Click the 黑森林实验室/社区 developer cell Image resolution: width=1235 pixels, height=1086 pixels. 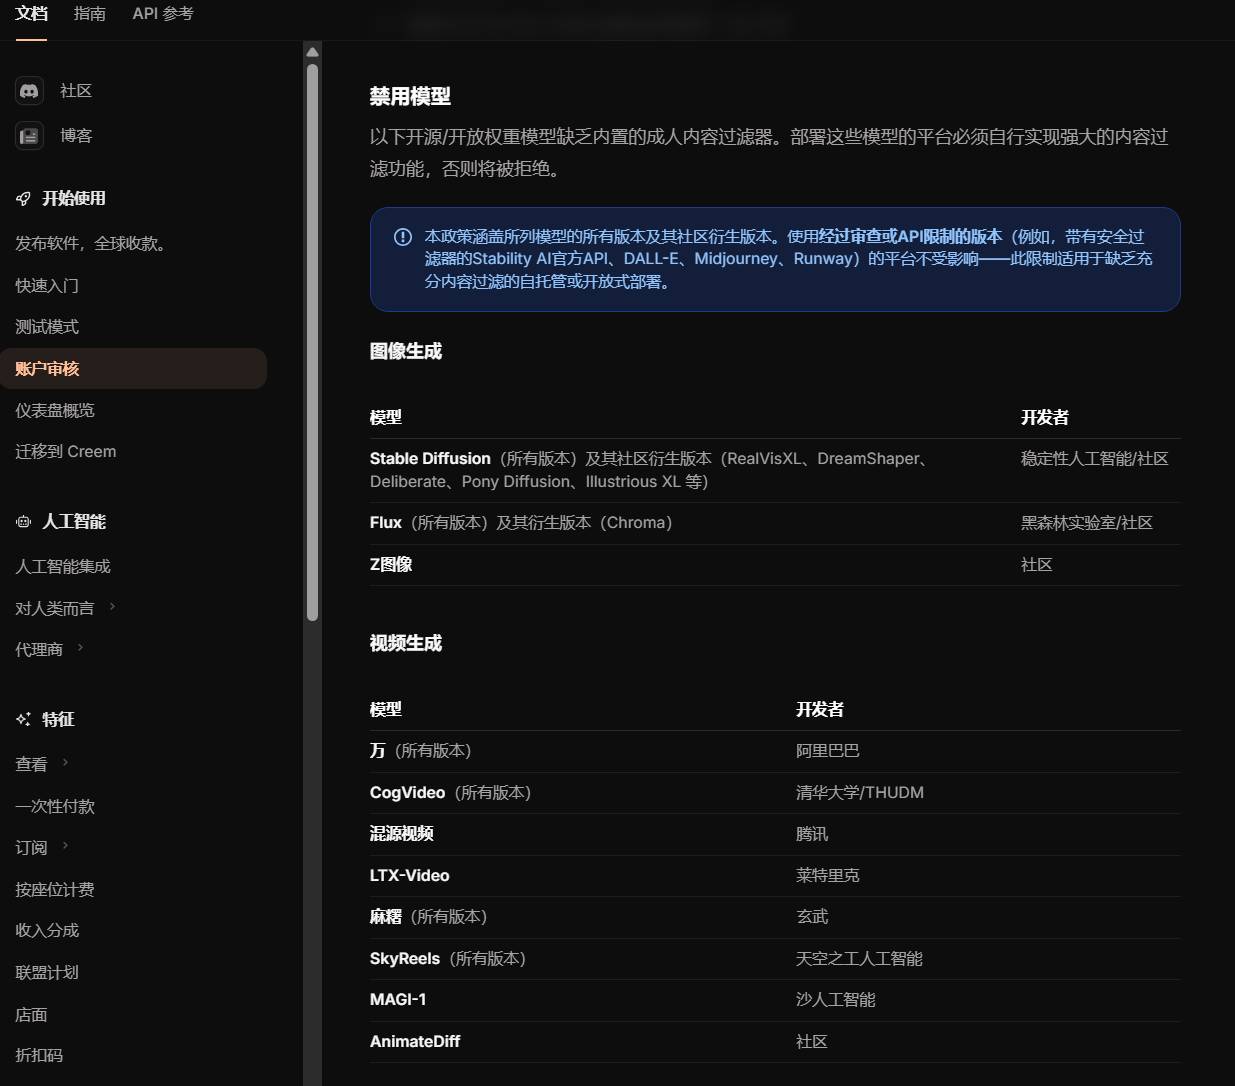1087,522
